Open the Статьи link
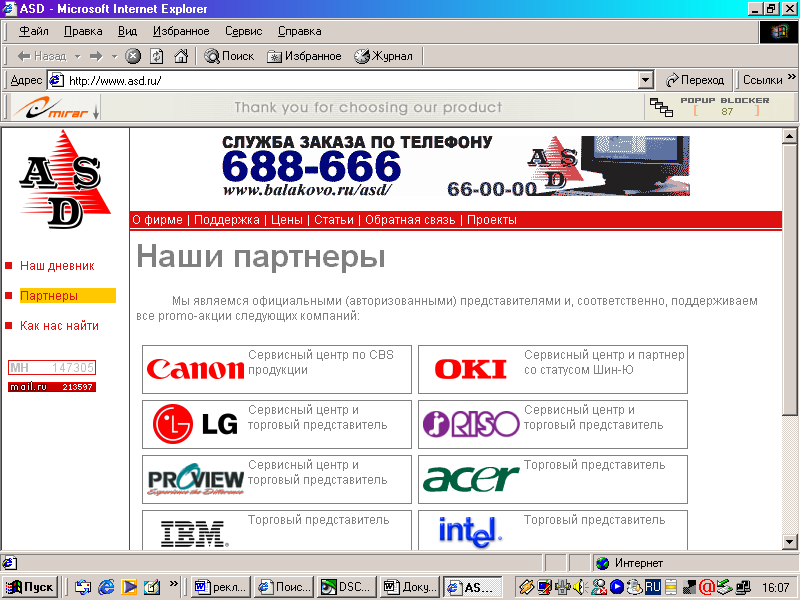The width and height of the screenshot is (800, 600). point(334,220)
